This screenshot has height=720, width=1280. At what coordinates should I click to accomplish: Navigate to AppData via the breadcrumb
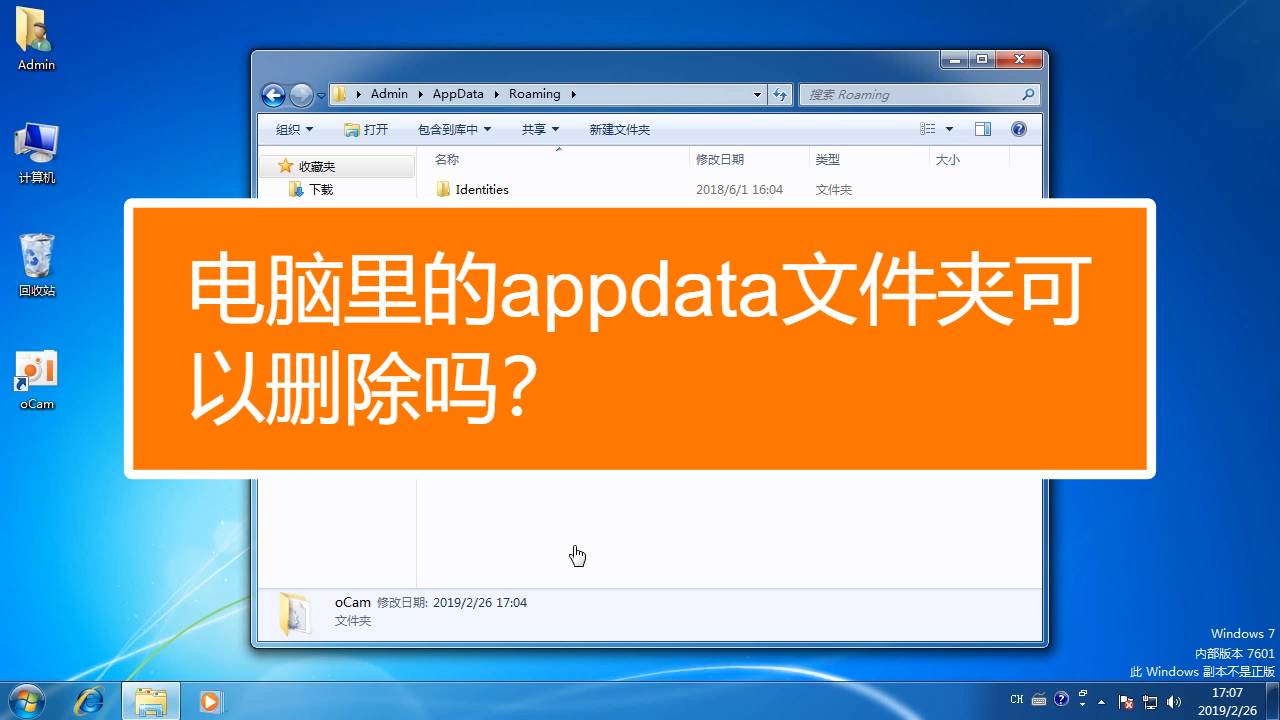point(458,93)
